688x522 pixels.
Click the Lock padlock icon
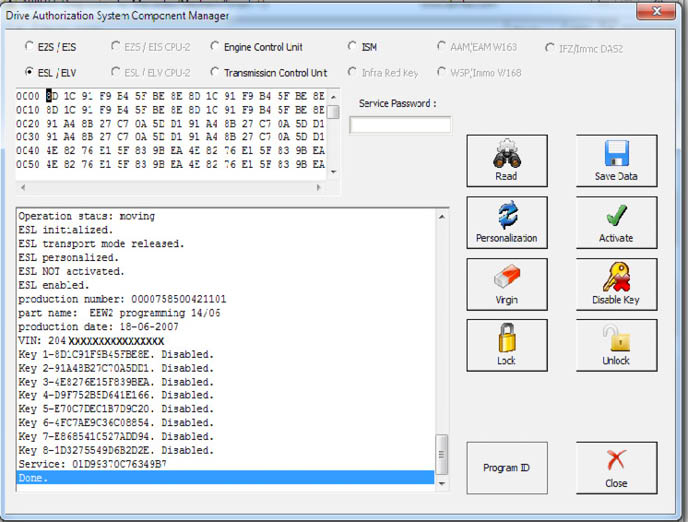point(506,338)
